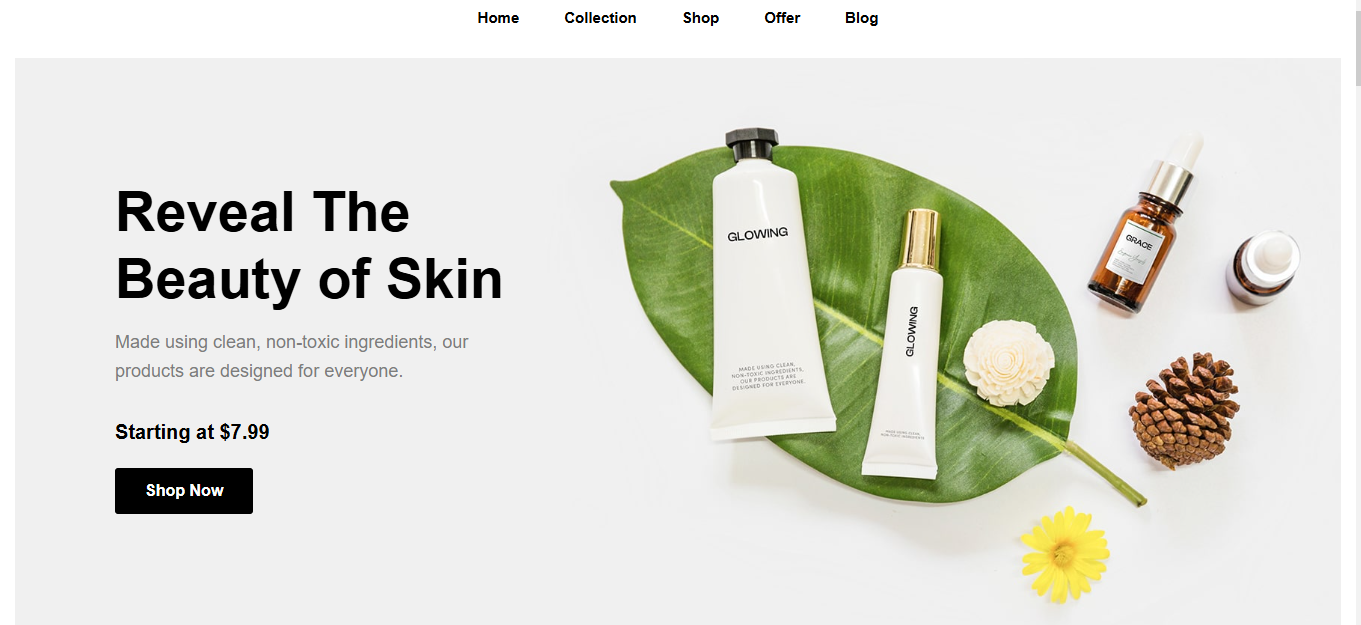Click the page vertical scrollbar
Screen dimensions: 1361x625
1357,312
